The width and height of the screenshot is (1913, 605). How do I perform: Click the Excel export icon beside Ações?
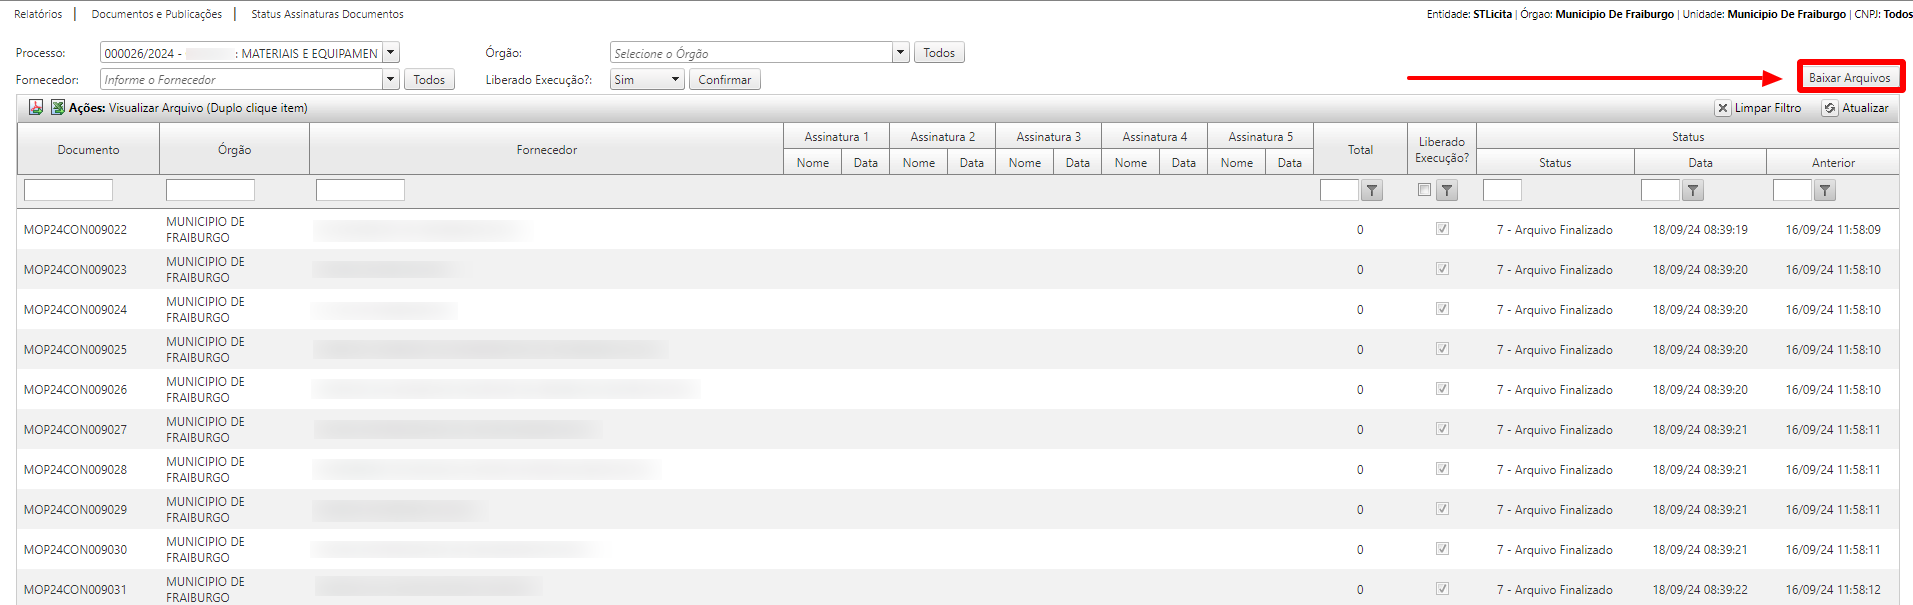(58, 108)
